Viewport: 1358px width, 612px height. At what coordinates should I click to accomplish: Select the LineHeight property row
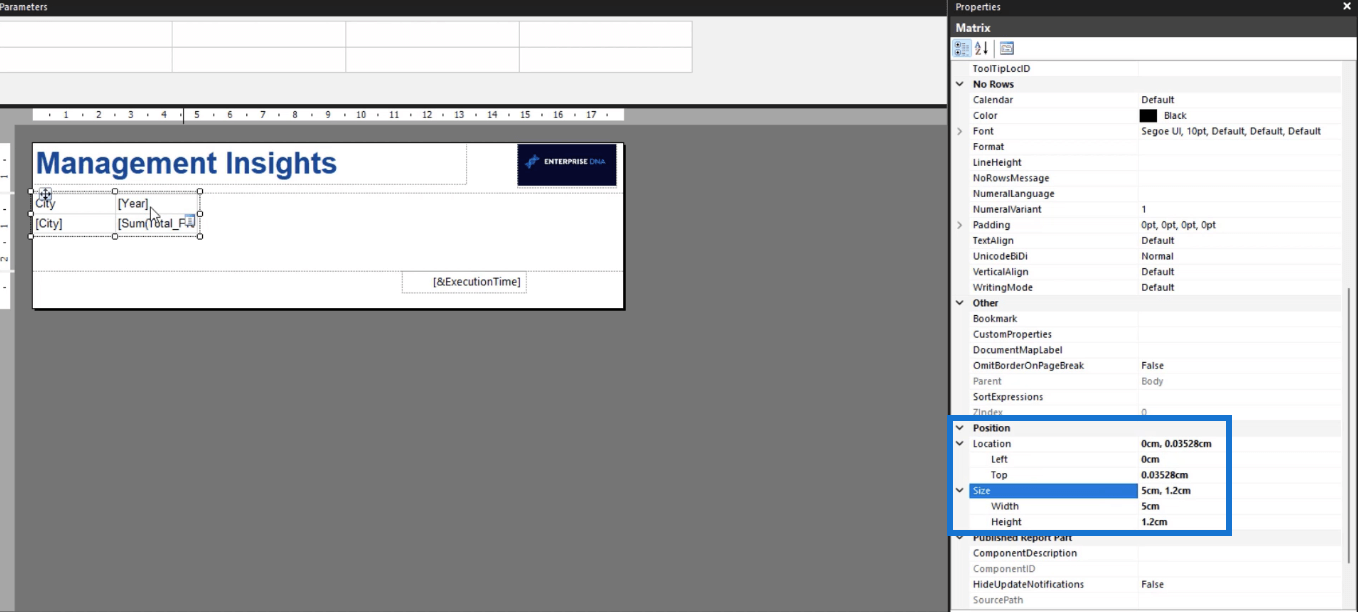(x=1146, y=162)
